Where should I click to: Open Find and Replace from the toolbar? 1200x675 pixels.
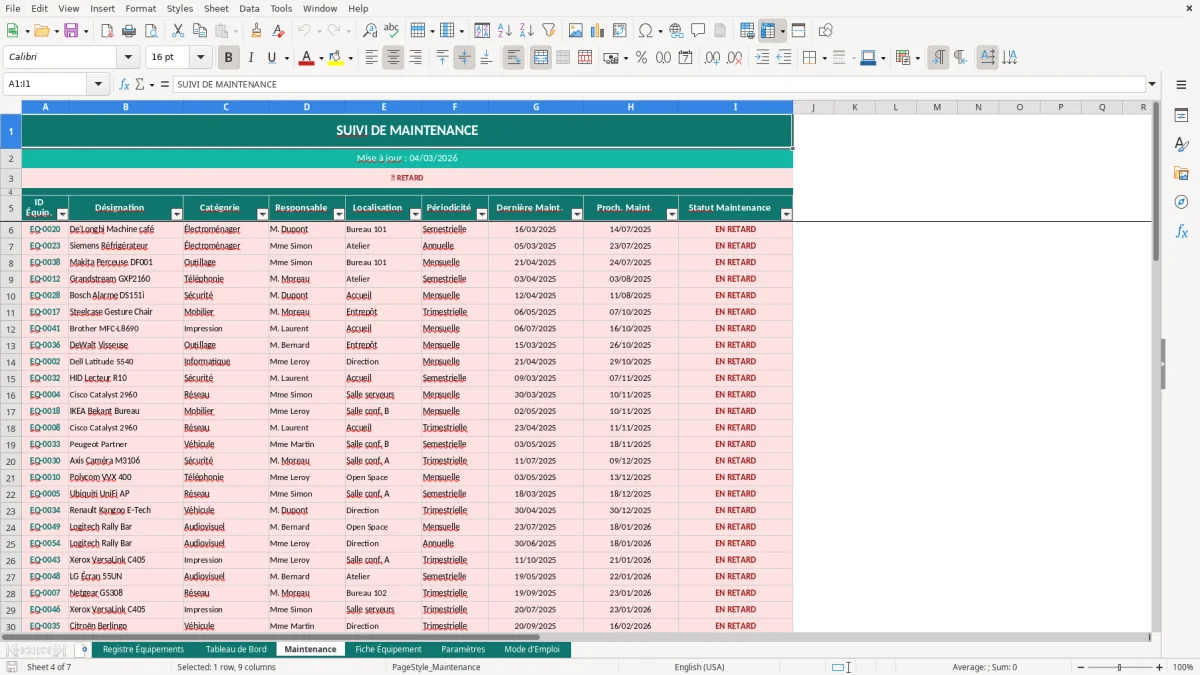point(370,31)
